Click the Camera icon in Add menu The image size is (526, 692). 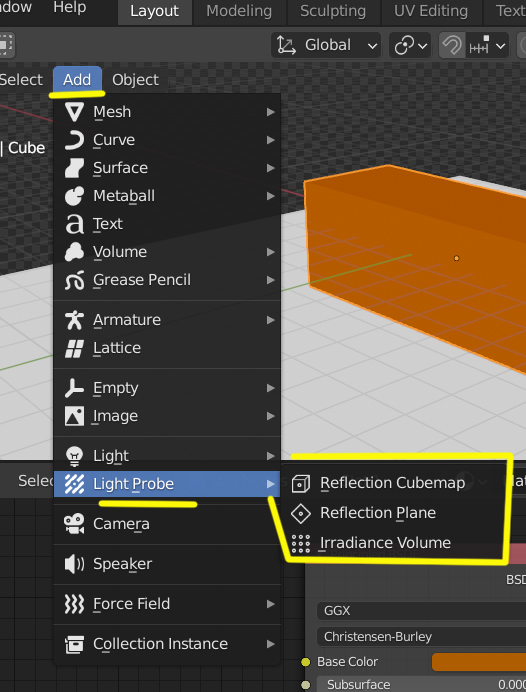[74, 524]
